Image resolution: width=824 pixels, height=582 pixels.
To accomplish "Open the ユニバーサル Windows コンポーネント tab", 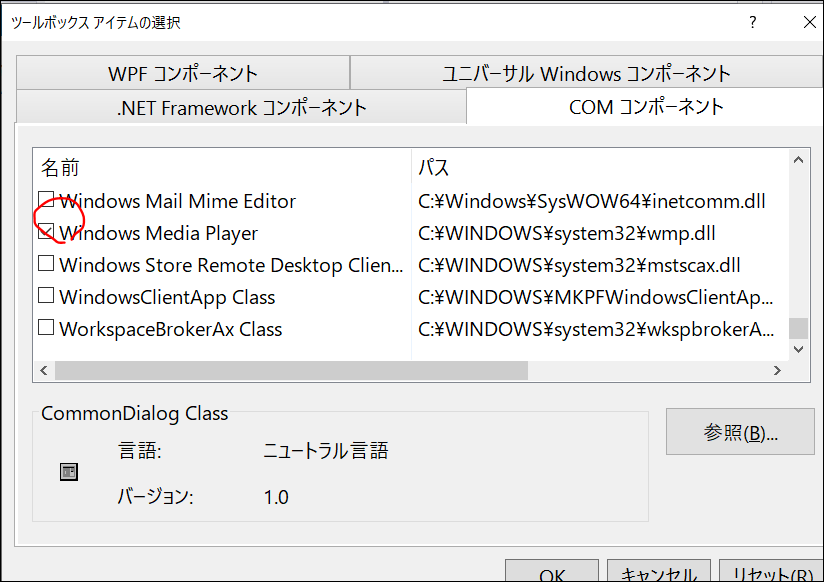I will (586, 73).
